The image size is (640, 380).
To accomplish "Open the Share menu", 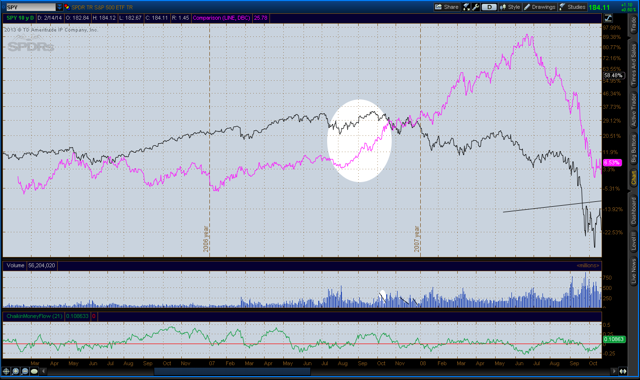I will click(x=447, y=7).
